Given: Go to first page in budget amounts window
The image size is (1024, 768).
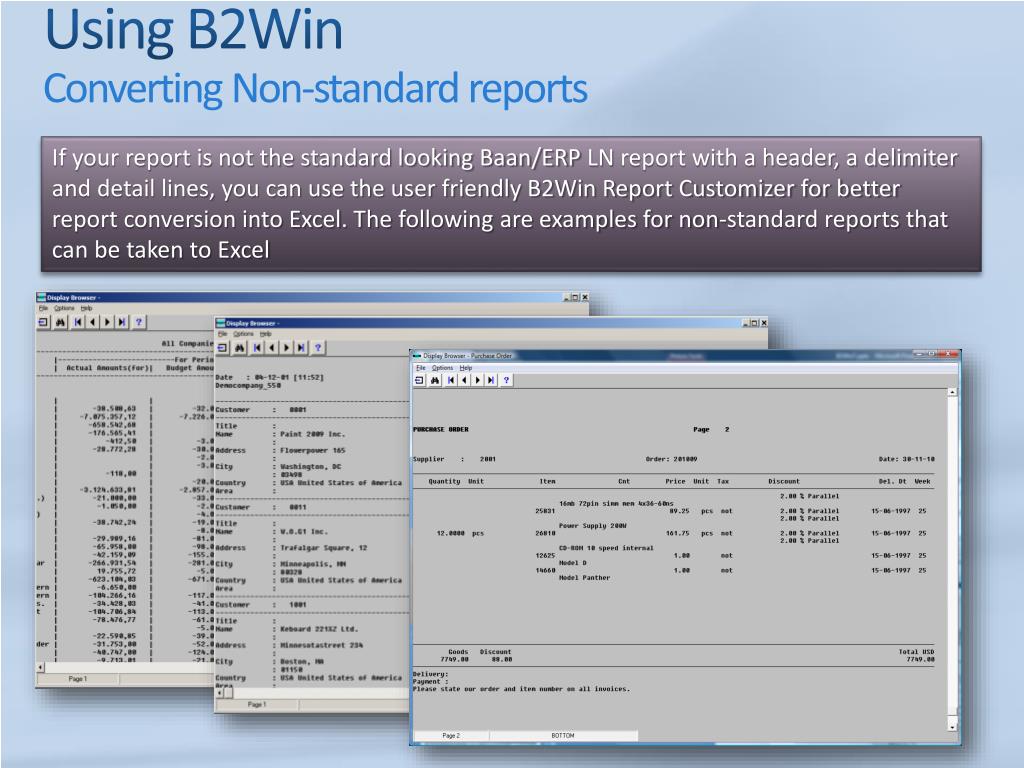Looking at the screenshot, I should point(78,322).
